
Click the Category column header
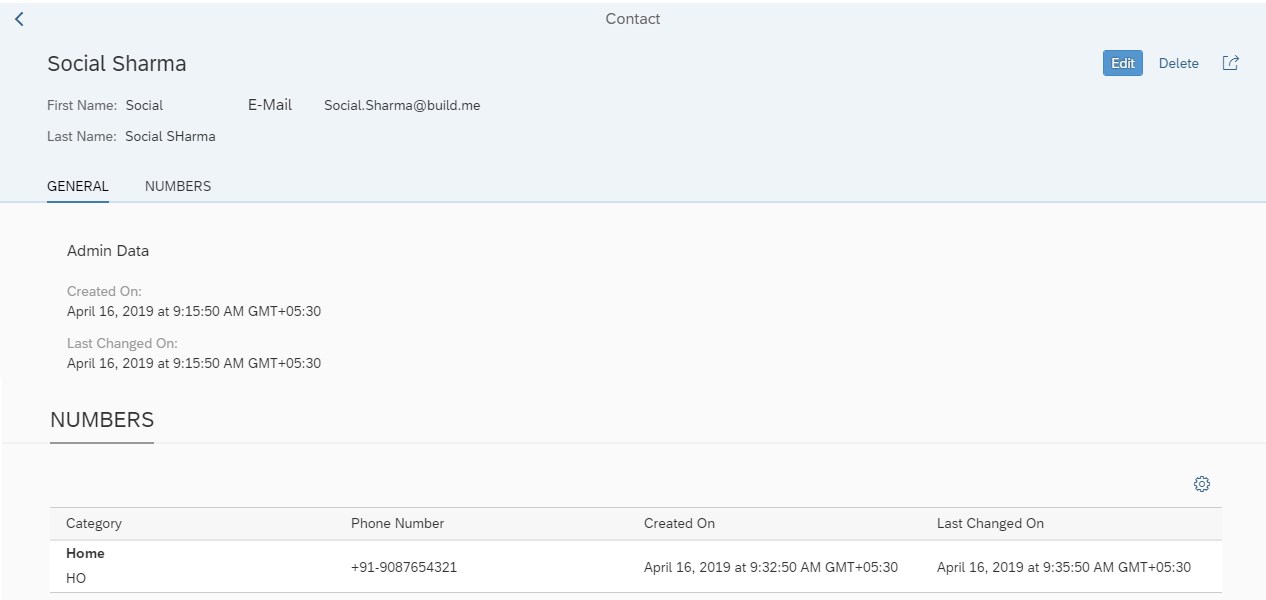[x=94, y=523]
